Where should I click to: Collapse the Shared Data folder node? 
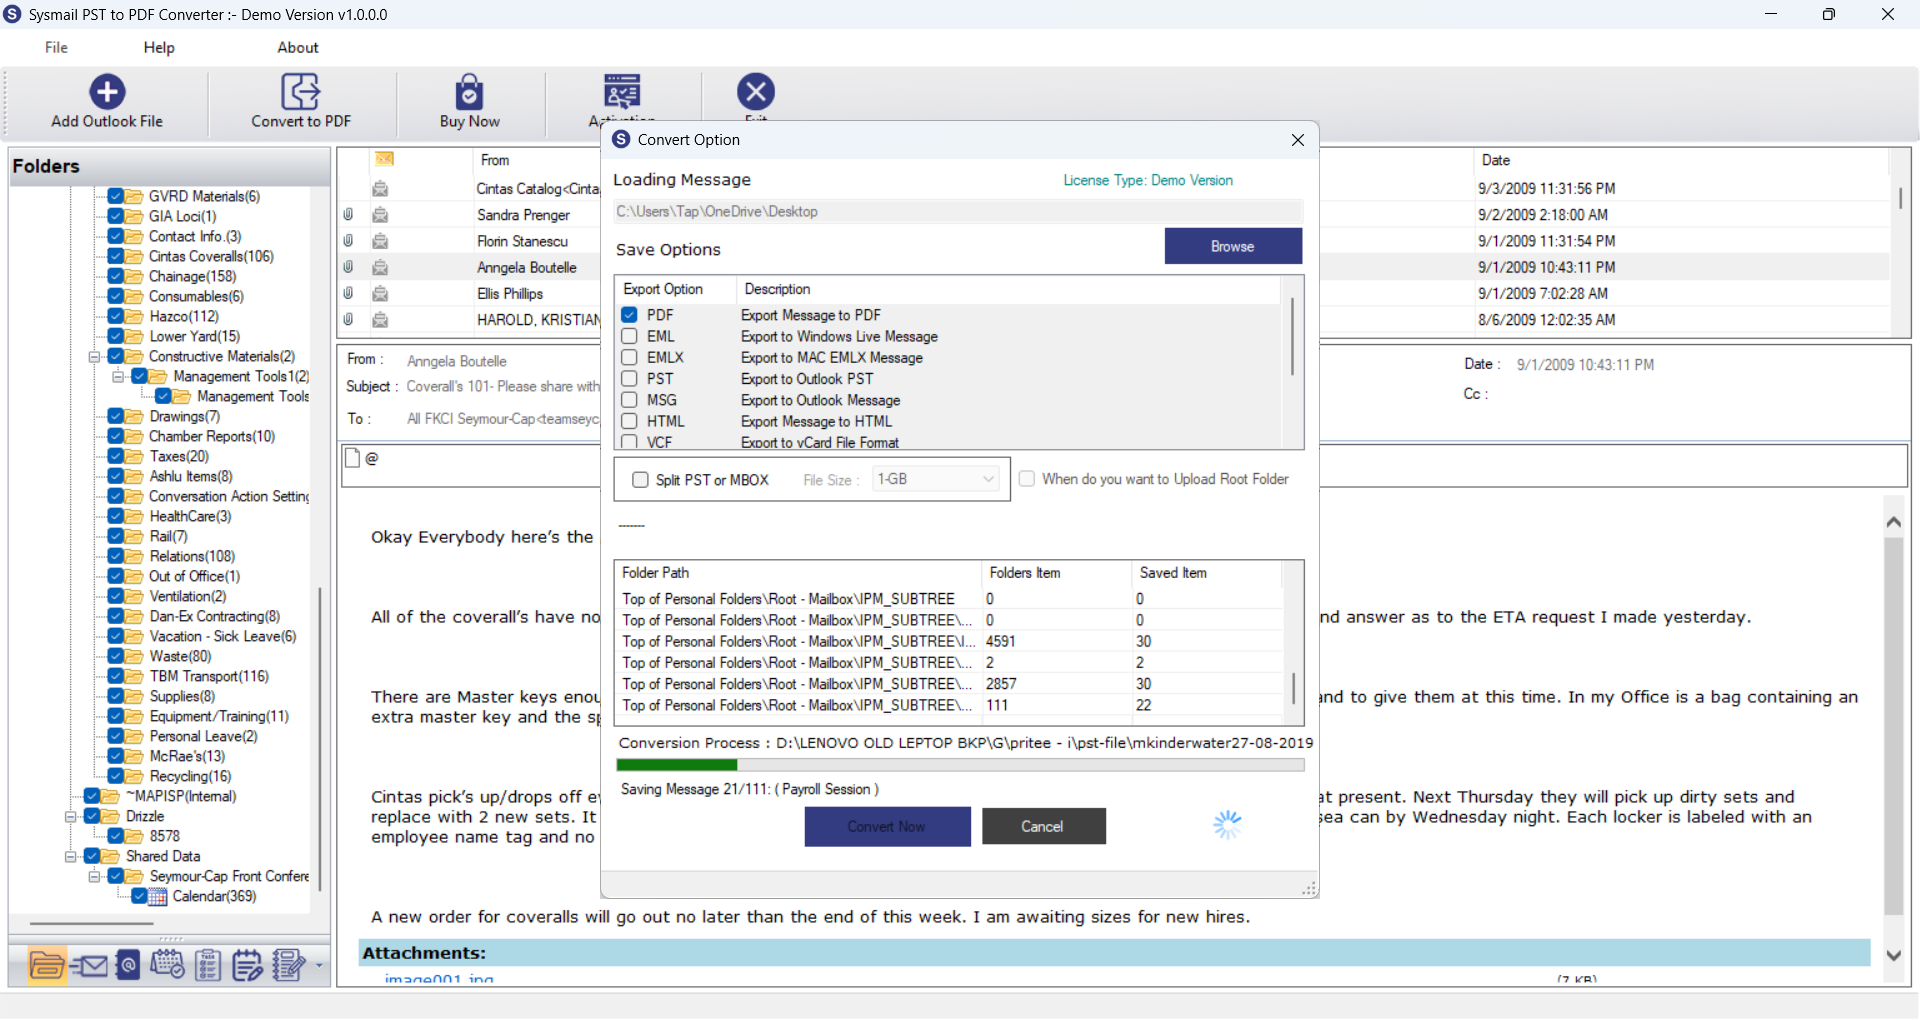(70, 857)
